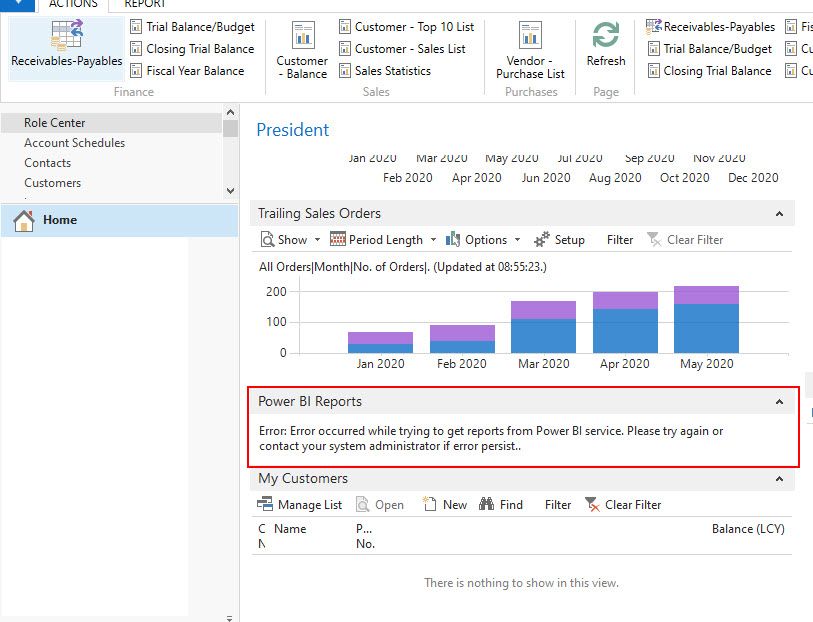Click the Name column header
The image size is (813, 622).
pyautogui.click(x=290, y=529)
